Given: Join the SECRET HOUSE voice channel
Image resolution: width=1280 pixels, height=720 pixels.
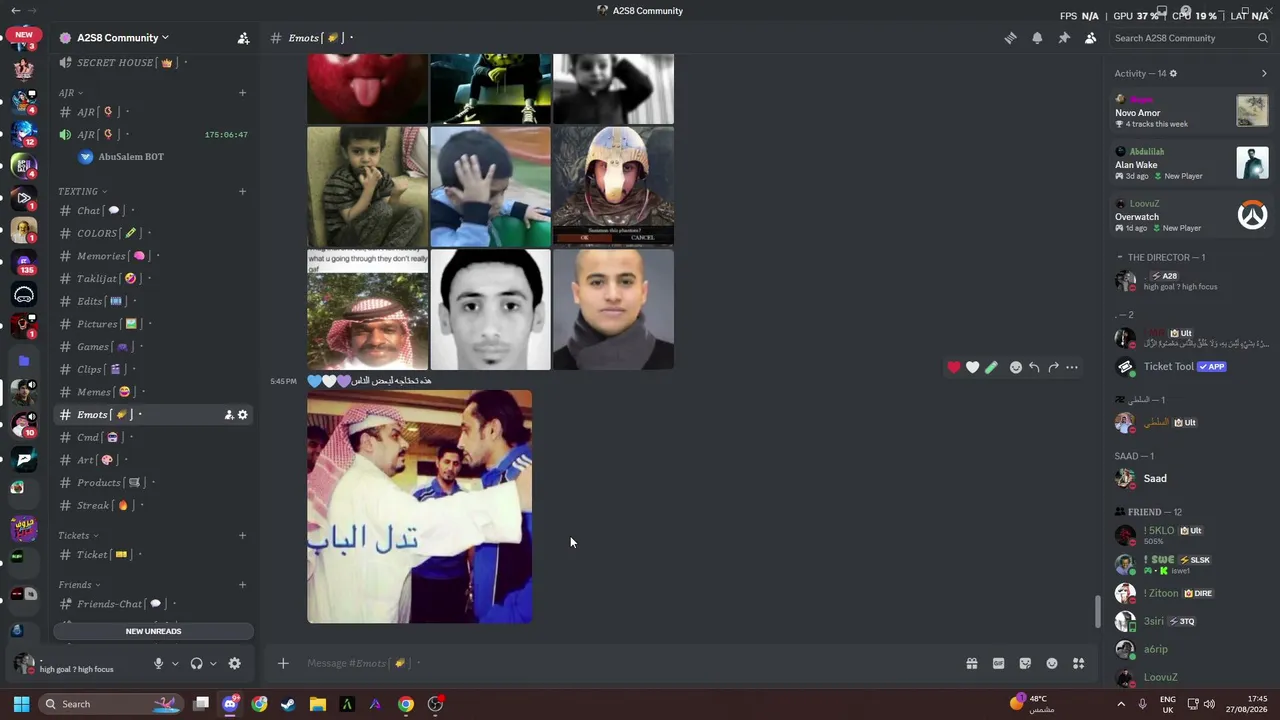Looking at the screenshot, I should 154,63.
